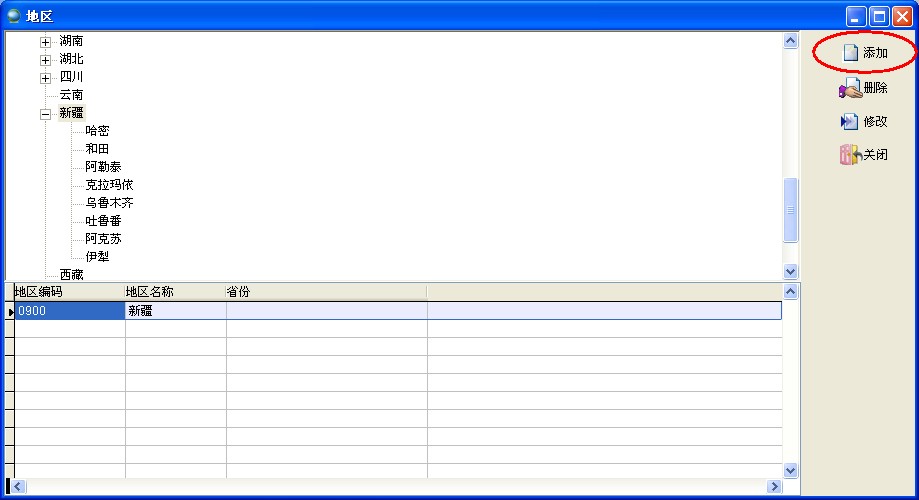Click the 关闭 (Close) button icon

pos(850,155)
